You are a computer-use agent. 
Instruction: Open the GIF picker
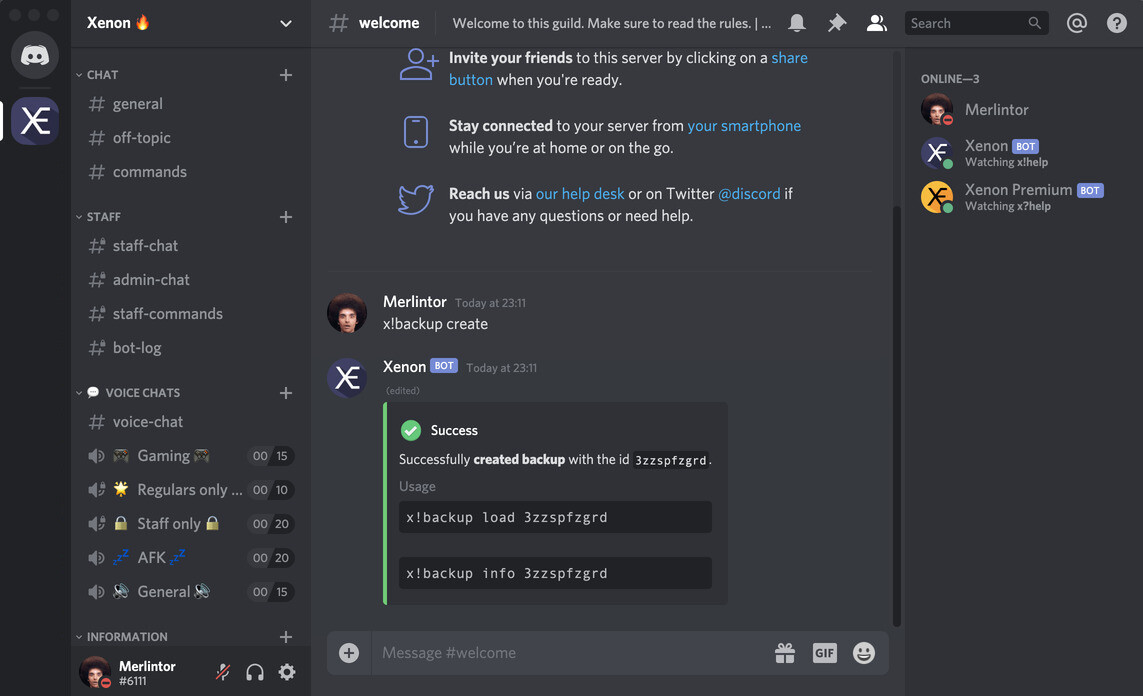click(x=824, y=652)
